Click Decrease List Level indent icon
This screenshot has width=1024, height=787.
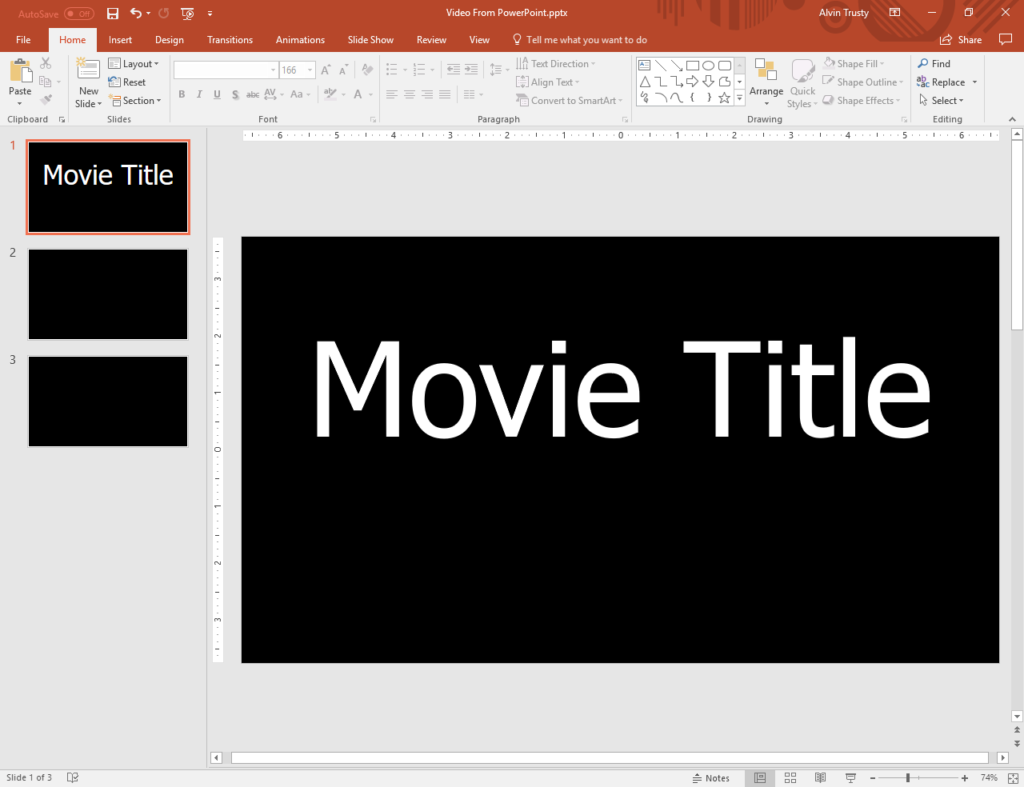pos(453,69)
